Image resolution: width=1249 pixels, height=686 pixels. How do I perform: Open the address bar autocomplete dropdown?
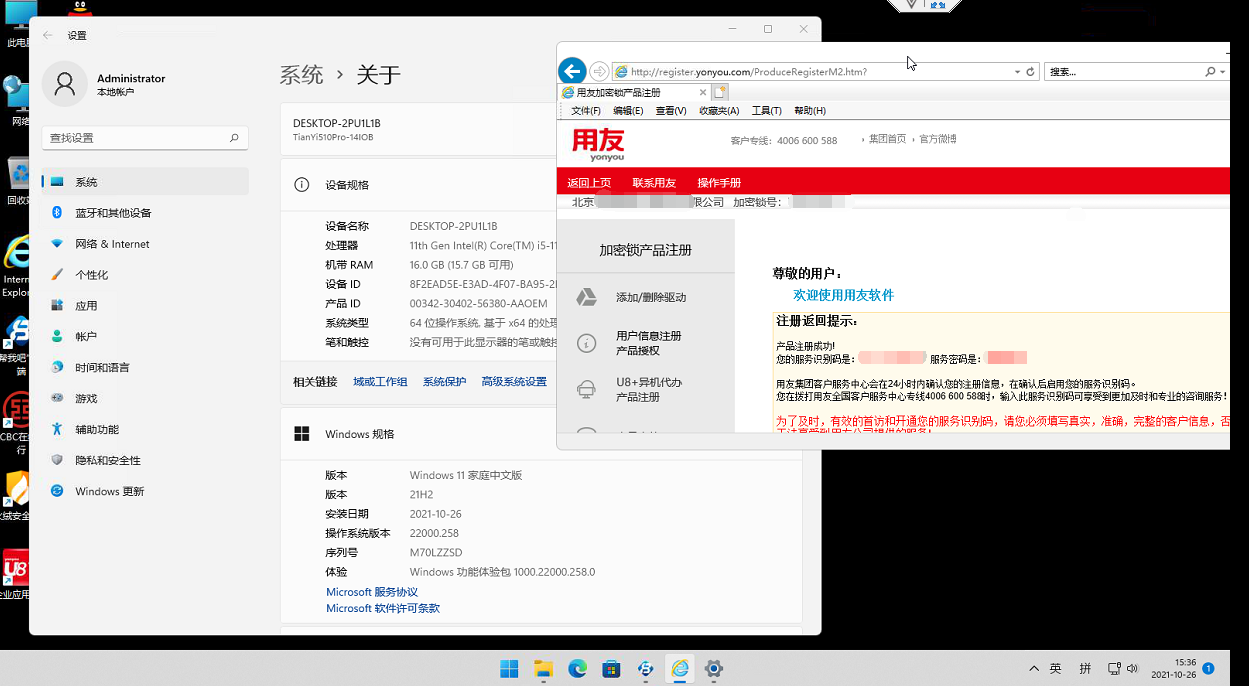(x=1017, y=72)
